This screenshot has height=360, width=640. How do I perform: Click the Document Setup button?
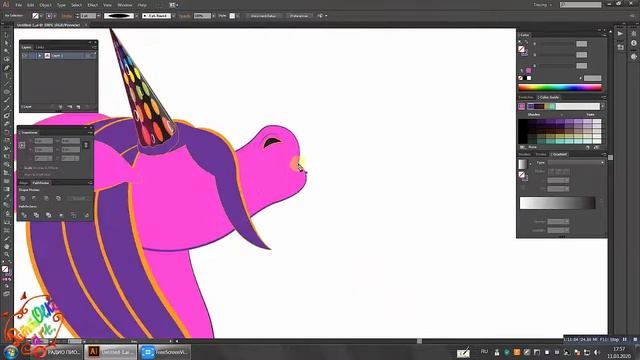click(263, 16)
